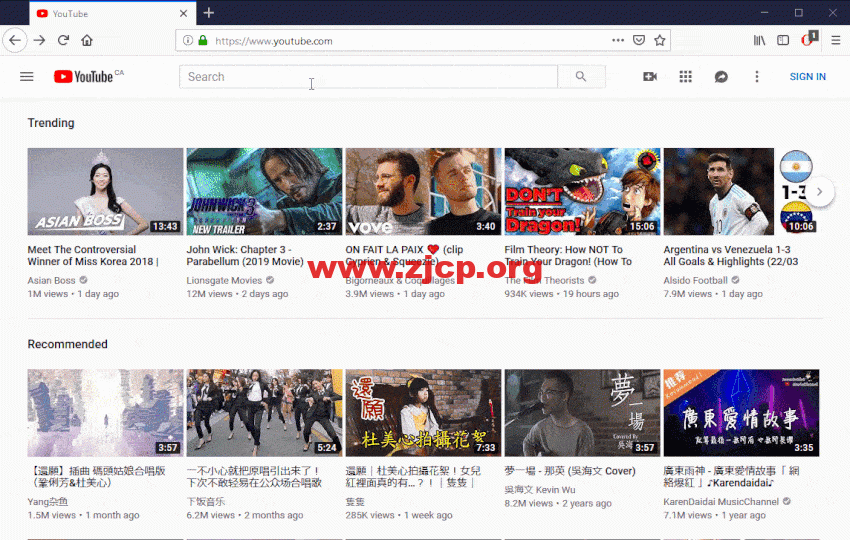
Task: Reload the YouTube page
Action: tap(63, 41)
